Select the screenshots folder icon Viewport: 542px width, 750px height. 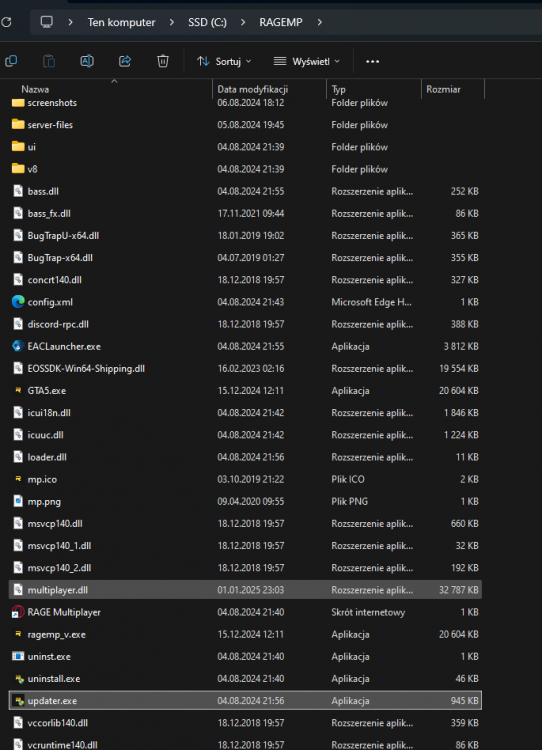(18, 102)
